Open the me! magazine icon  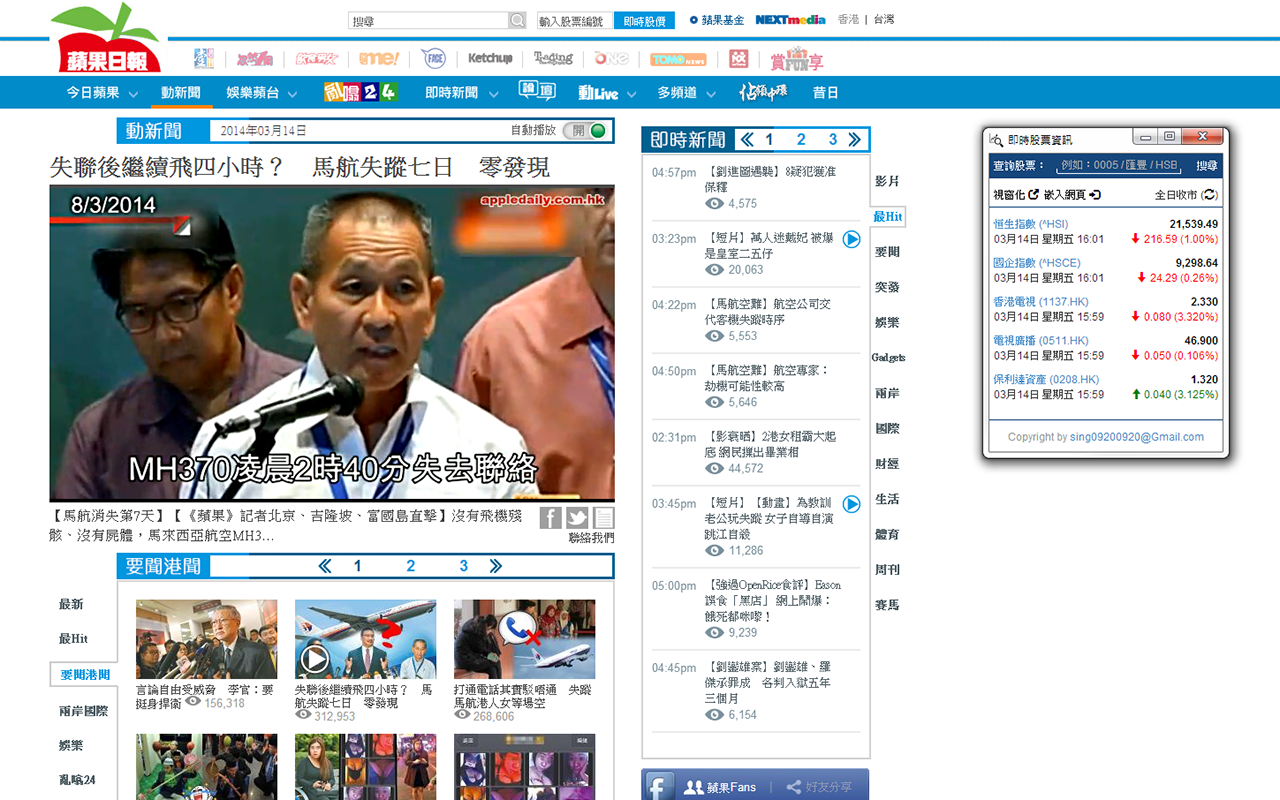(379, 59)
